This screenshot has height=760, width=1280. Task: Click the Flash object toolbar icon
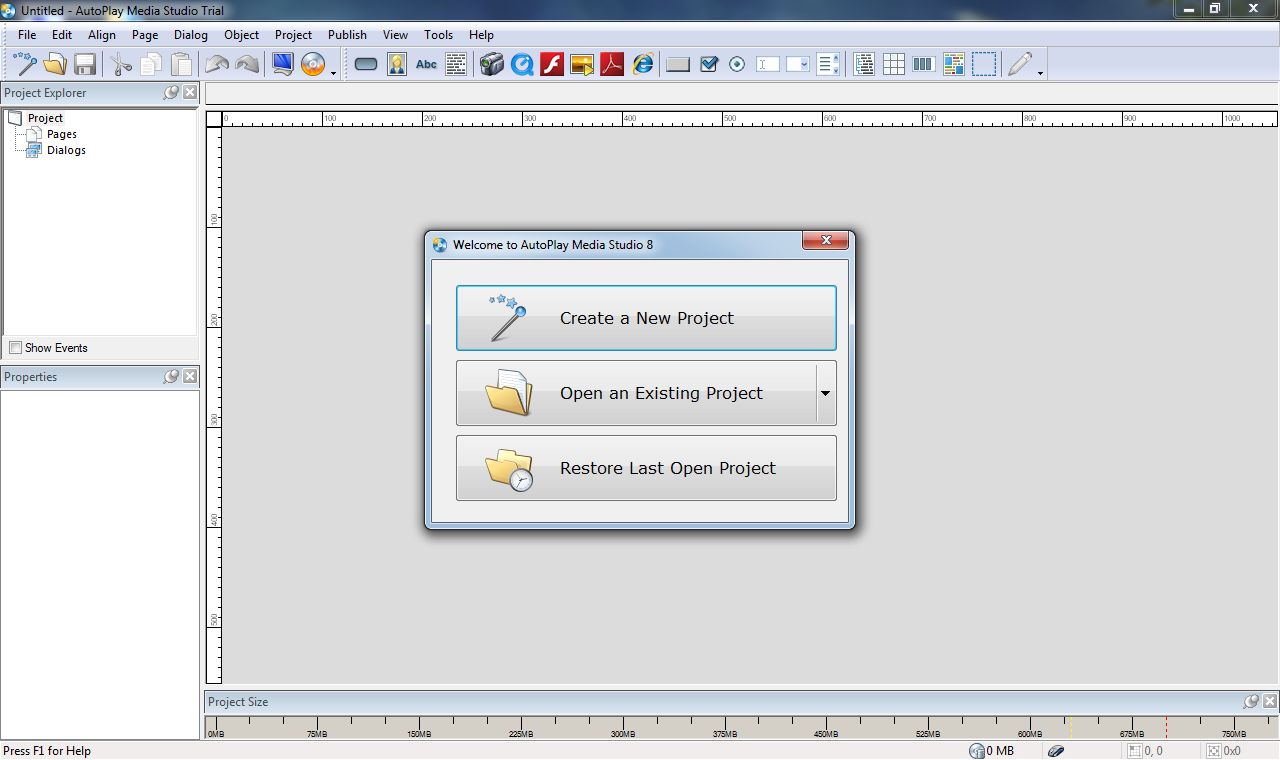pyautogui.click(x=552, y=65)
